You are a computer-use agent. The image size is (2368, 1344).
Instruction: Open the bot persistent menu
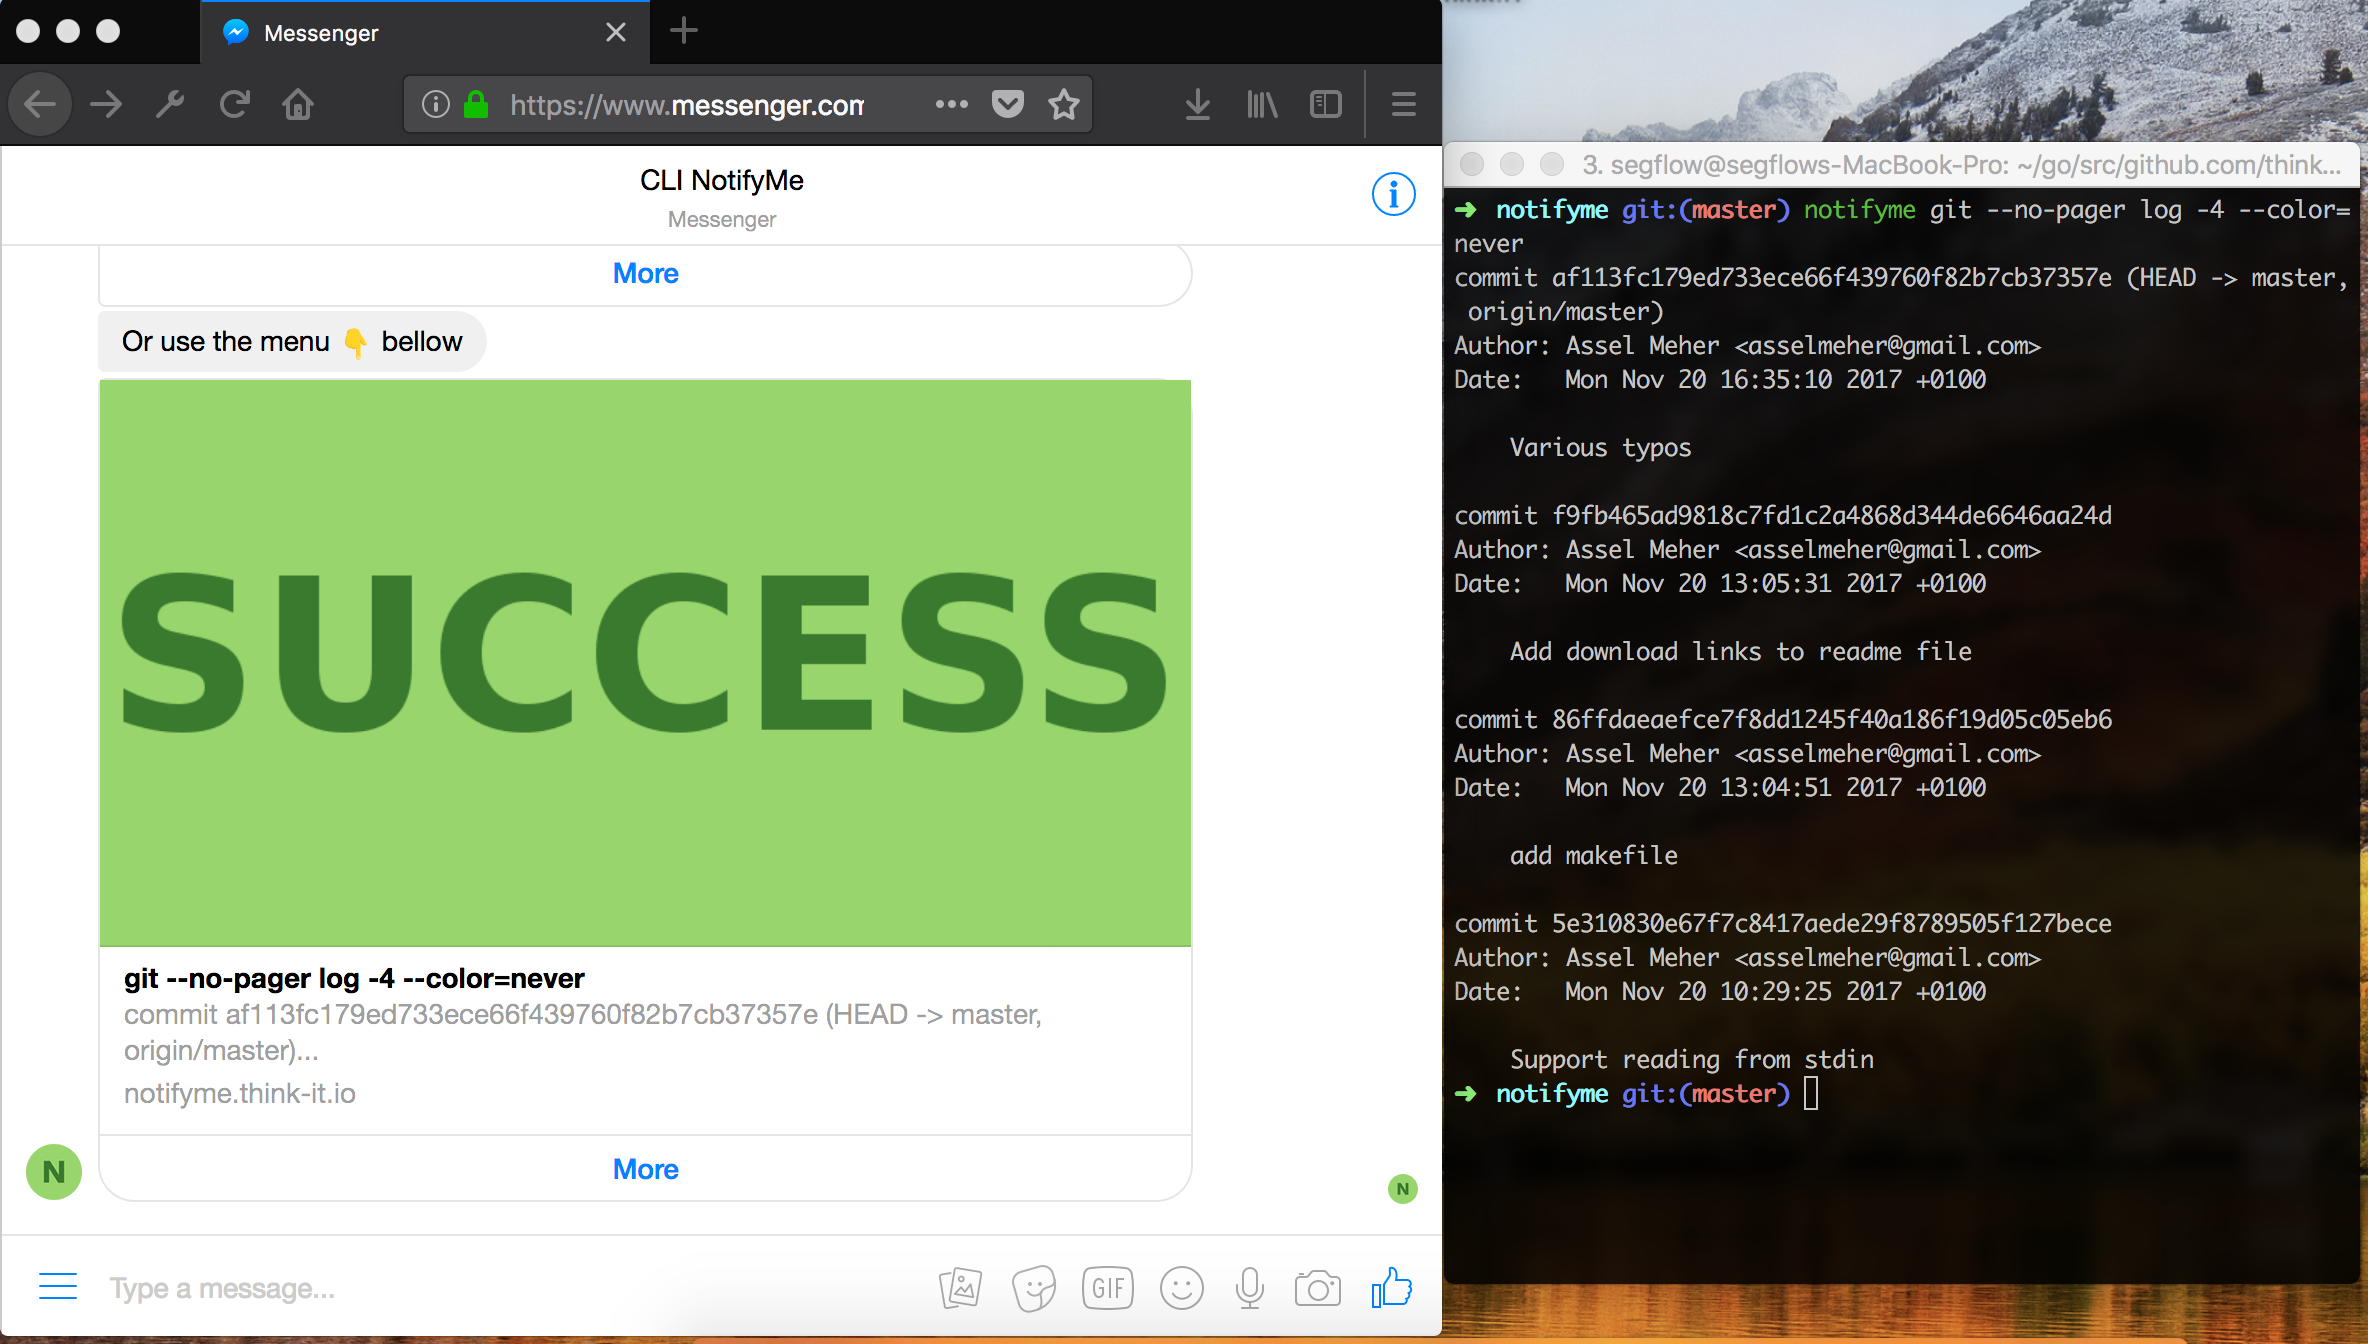point(58,1286)
